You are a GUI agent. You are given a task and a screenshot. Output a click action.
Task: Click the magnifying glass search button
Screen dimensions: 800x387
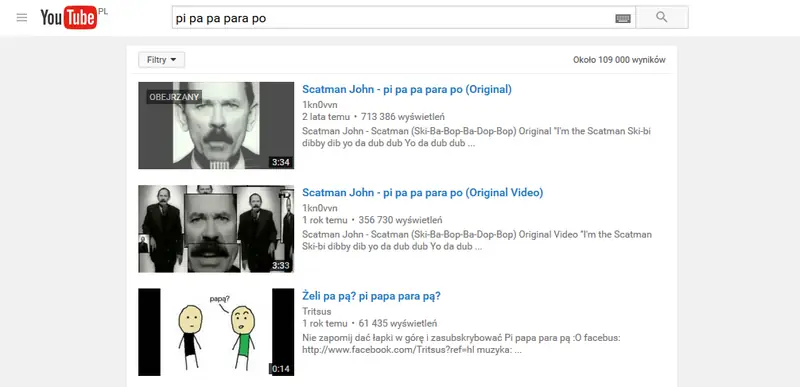click(662, 17)
